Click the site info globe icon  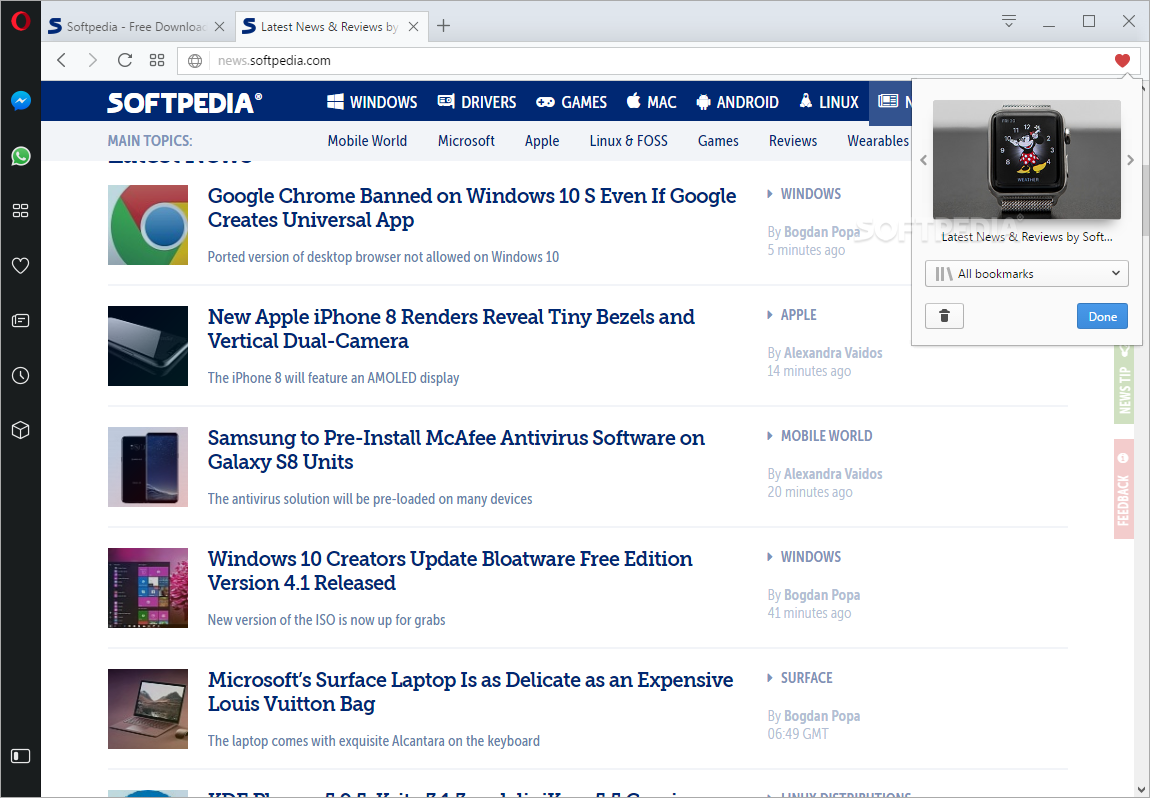194,61
